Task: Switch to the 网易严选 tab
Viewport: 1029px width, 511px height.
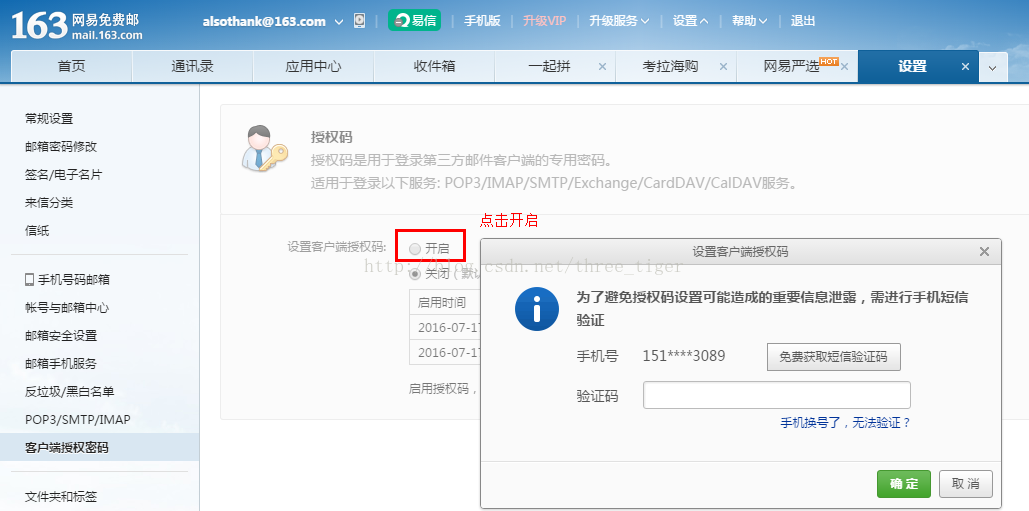Action: pyautogui.click(x=791, y=66)
